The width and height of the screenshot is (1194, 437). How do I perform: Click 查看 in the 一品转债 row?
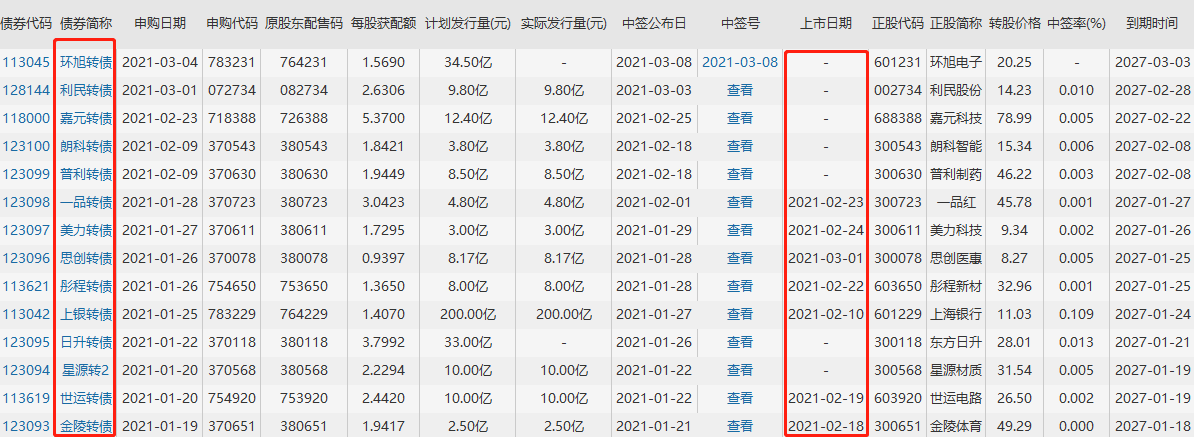coord(740,202)
